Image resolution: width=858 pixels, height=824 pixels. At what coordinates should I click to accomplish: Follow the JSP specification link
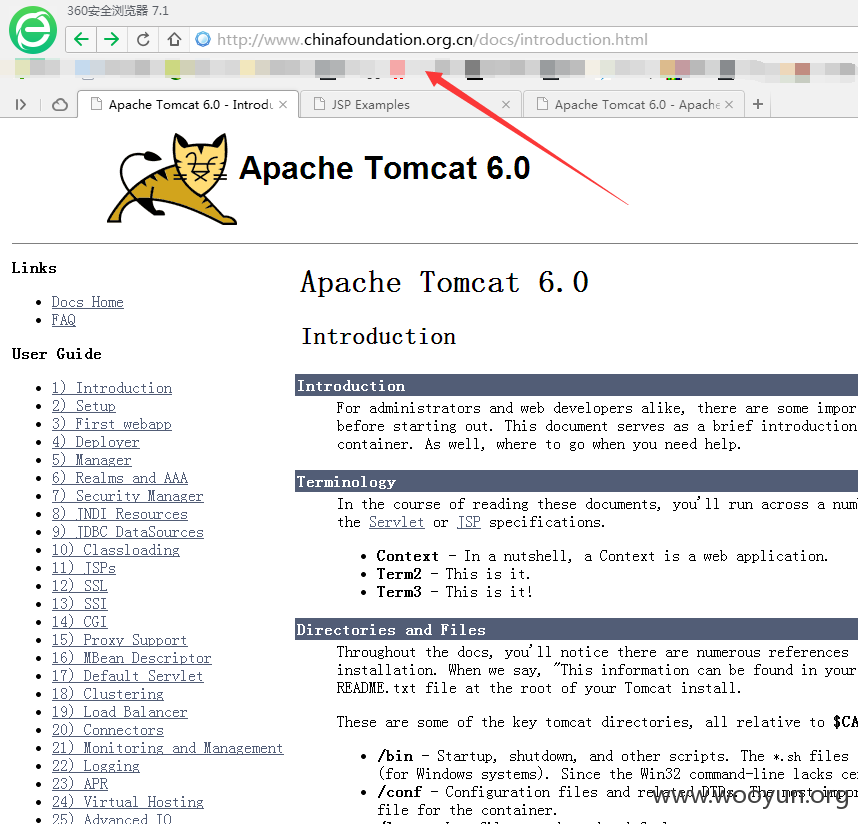click(469, 522)
